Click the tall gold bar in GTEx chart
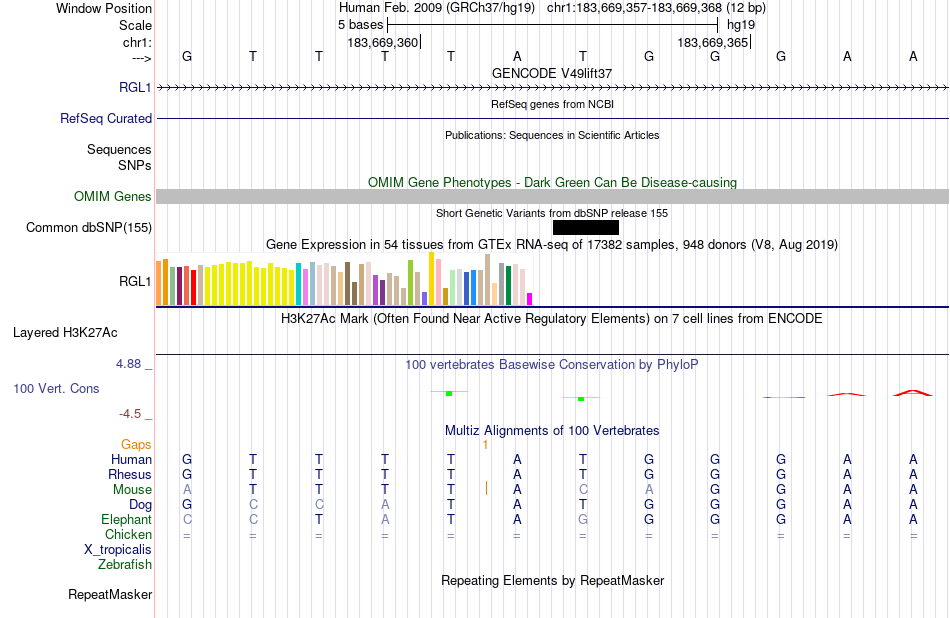 click(x=431, y=278)
